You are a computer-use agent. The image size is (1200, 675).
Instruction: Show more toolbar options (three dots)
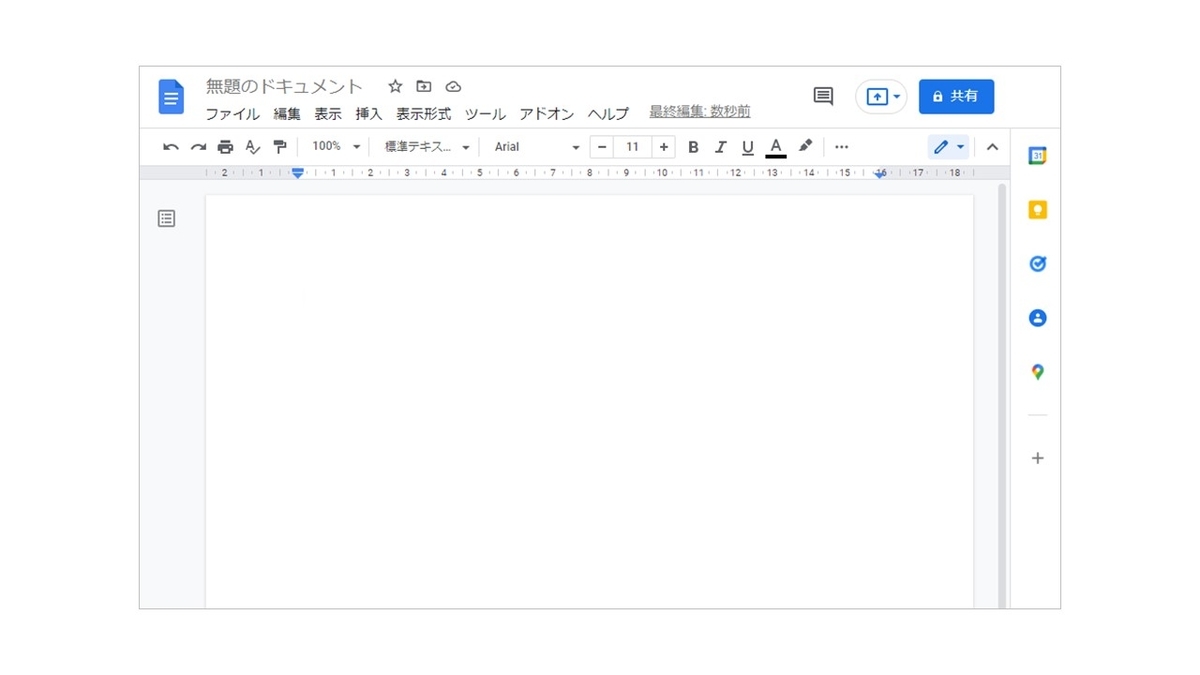coord(842,147)
